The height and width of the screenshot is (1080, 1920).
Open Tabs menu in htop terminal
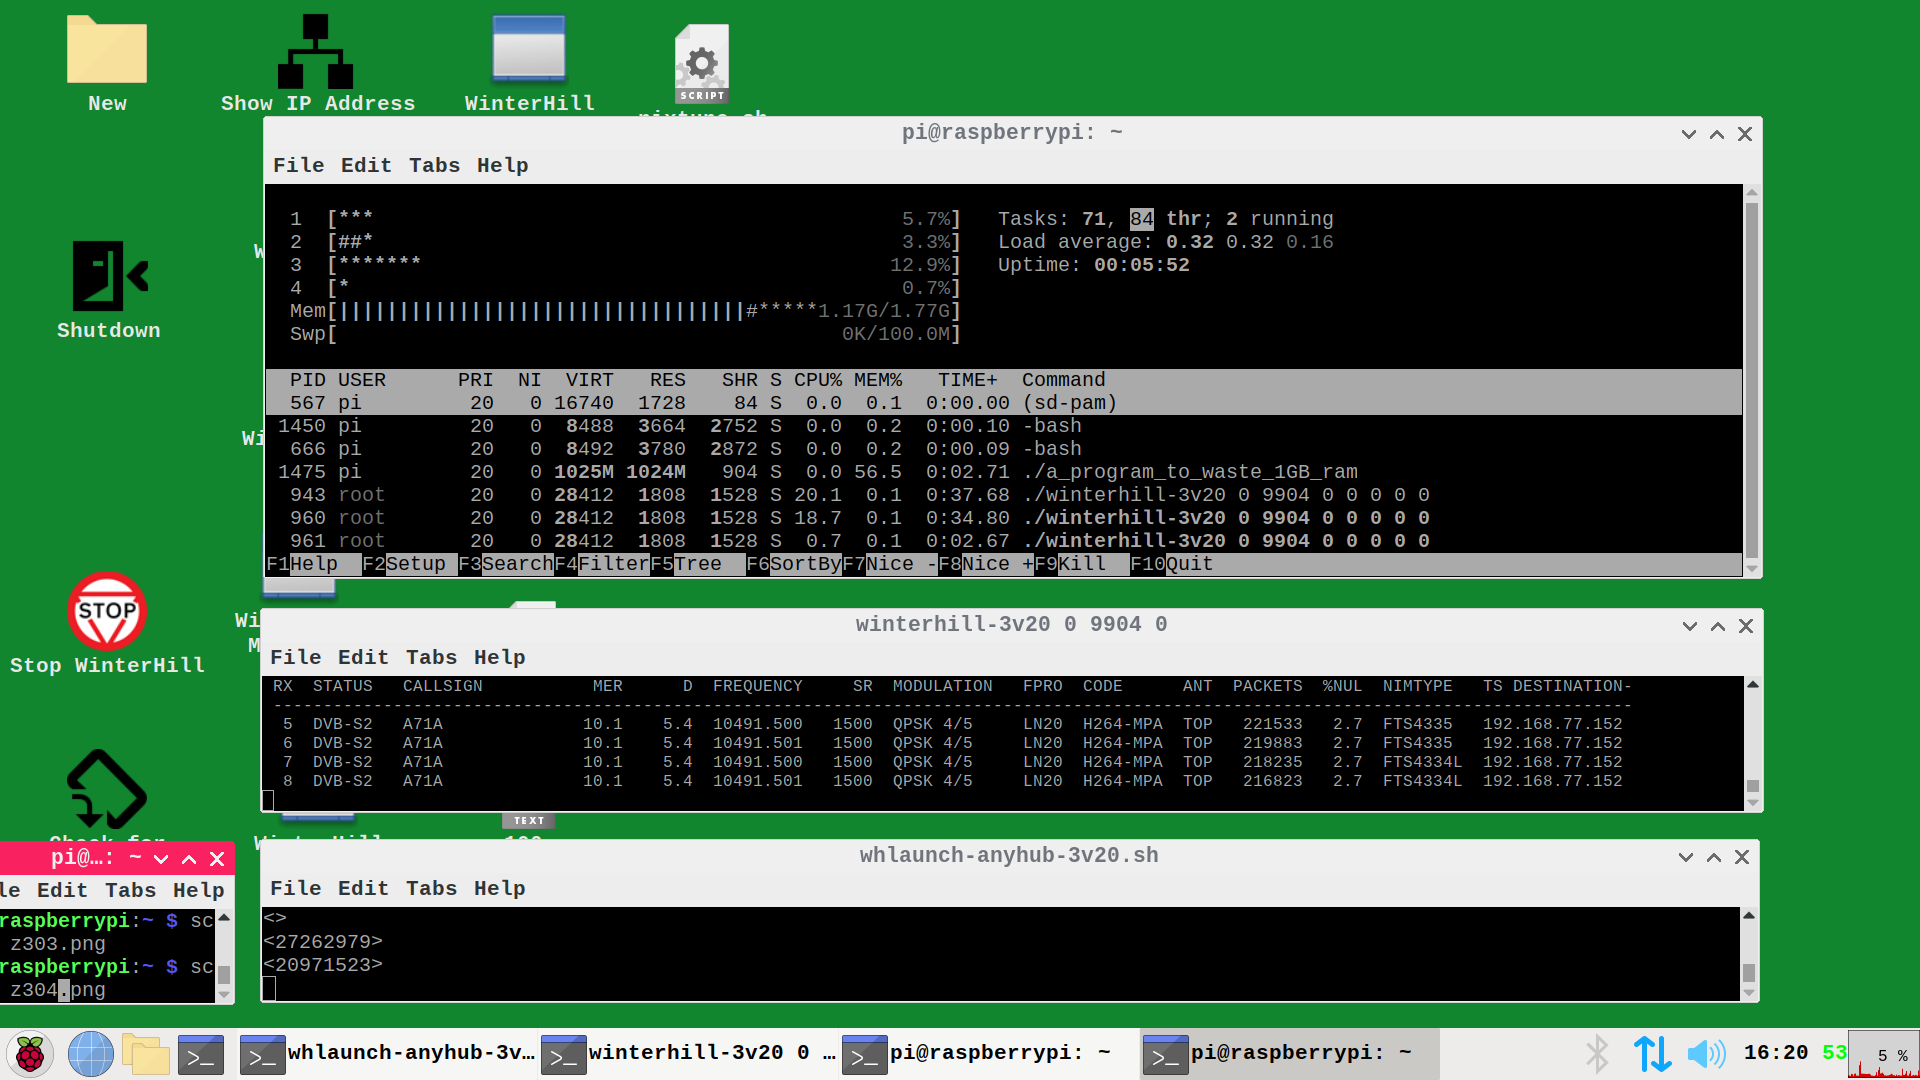coord(434,166)
